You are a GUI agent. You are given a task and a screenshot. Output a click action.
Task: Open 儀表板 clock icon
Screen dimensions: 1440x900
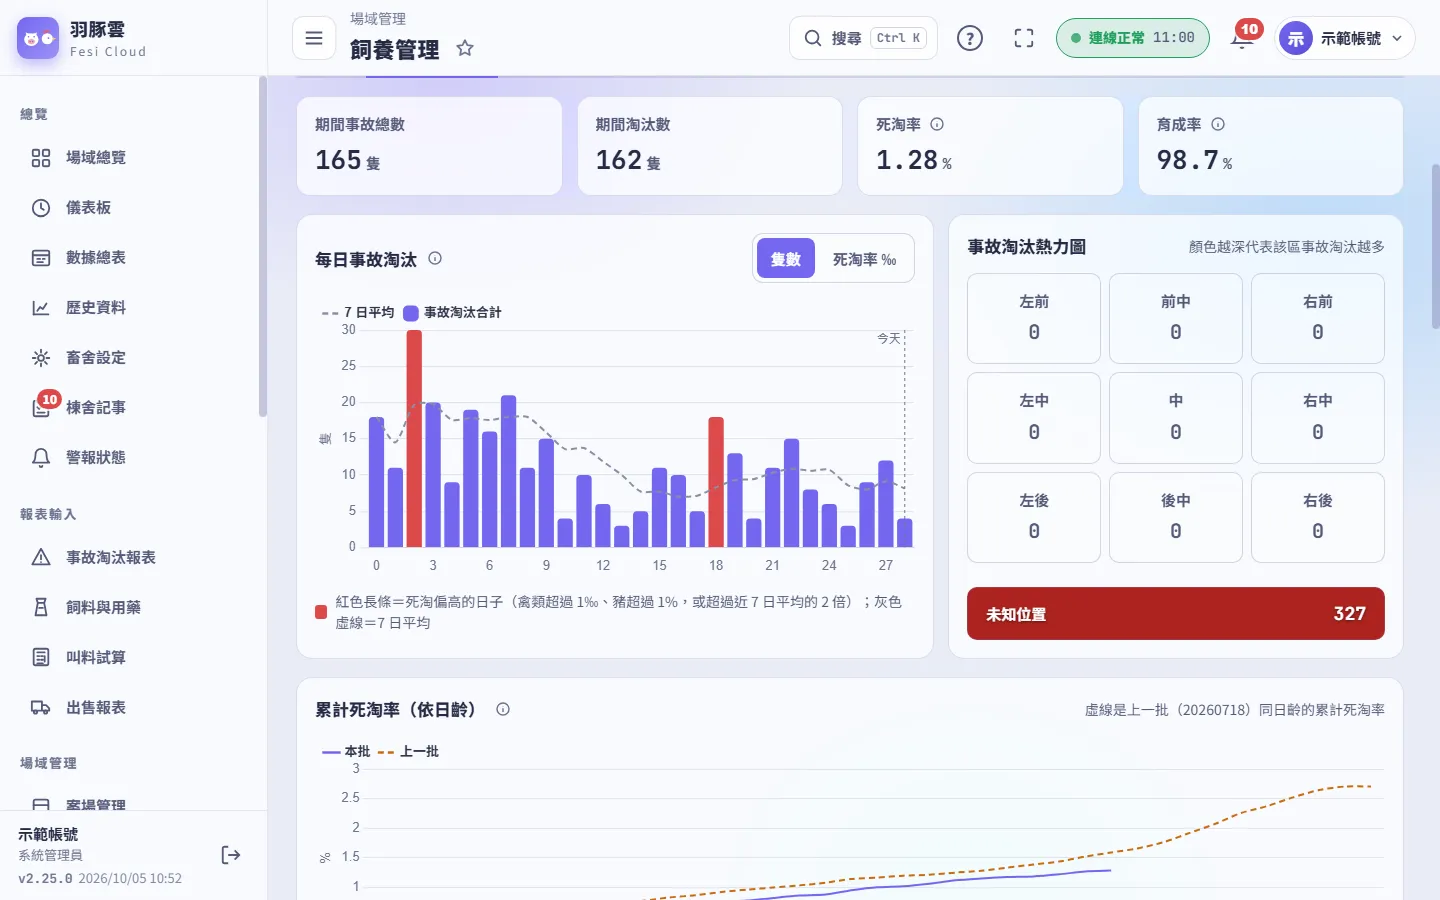pos(41,208)
